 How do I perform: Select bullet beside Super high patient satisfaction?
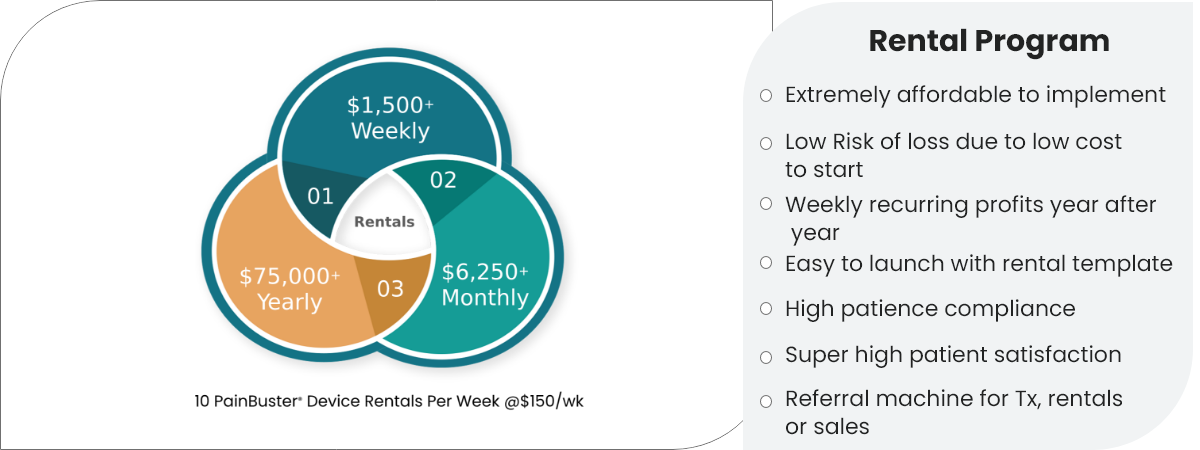click(766, 357)
